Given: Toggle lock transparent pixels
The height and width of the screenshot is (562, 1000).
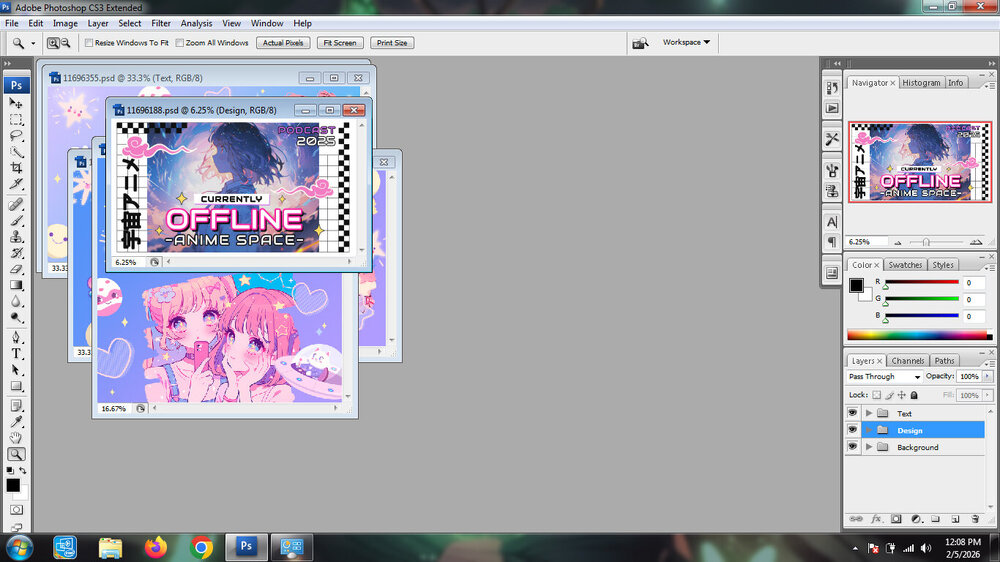Looking at the screenshot, I should pos(877,395).
